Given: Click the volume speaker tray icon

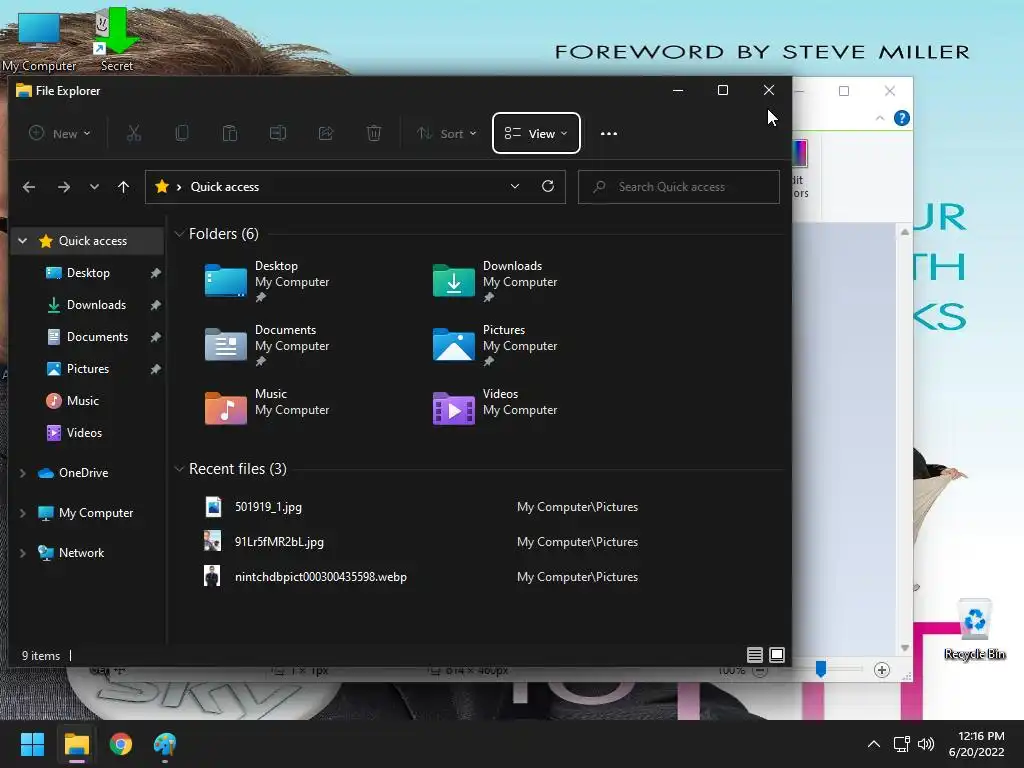Looking at the screenshot, I should click(x=925, y=744).
